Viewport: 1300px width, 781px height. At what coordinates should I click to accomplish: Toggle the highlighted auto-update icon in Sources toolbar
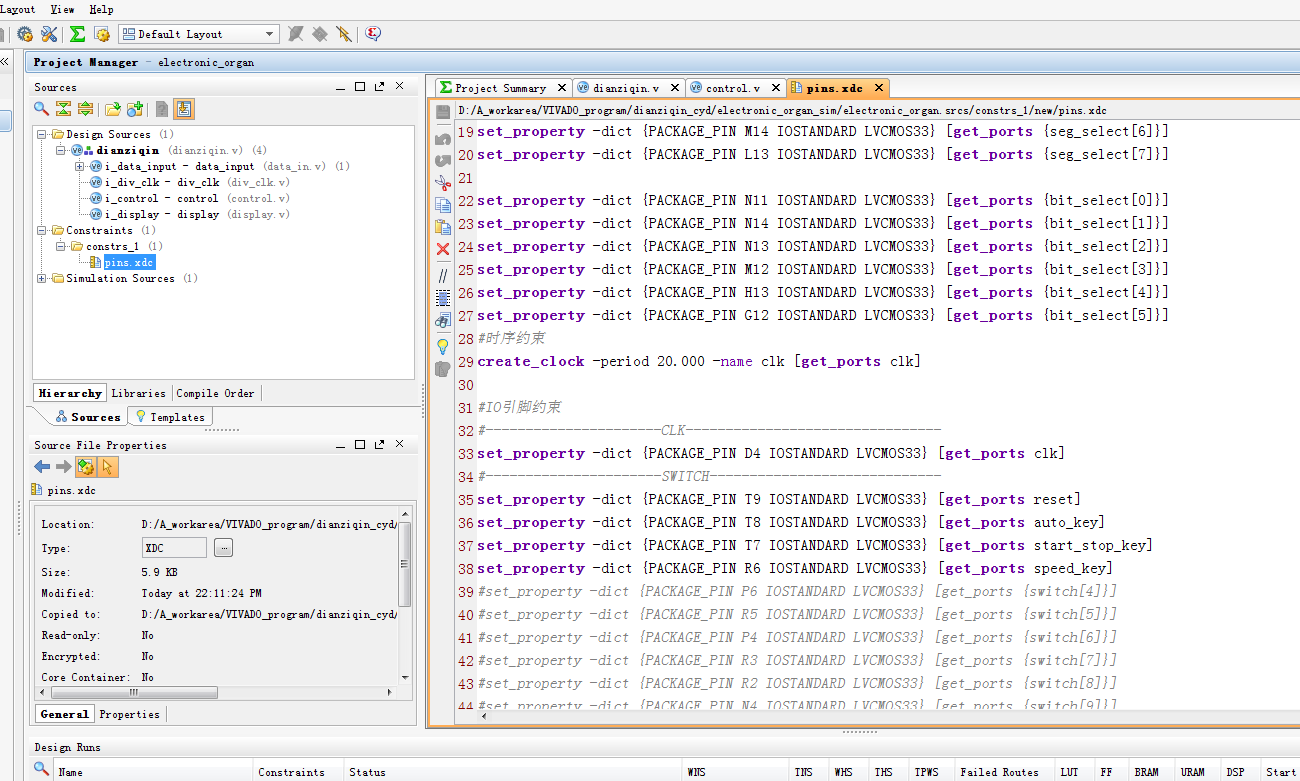[x=184, y=109]
